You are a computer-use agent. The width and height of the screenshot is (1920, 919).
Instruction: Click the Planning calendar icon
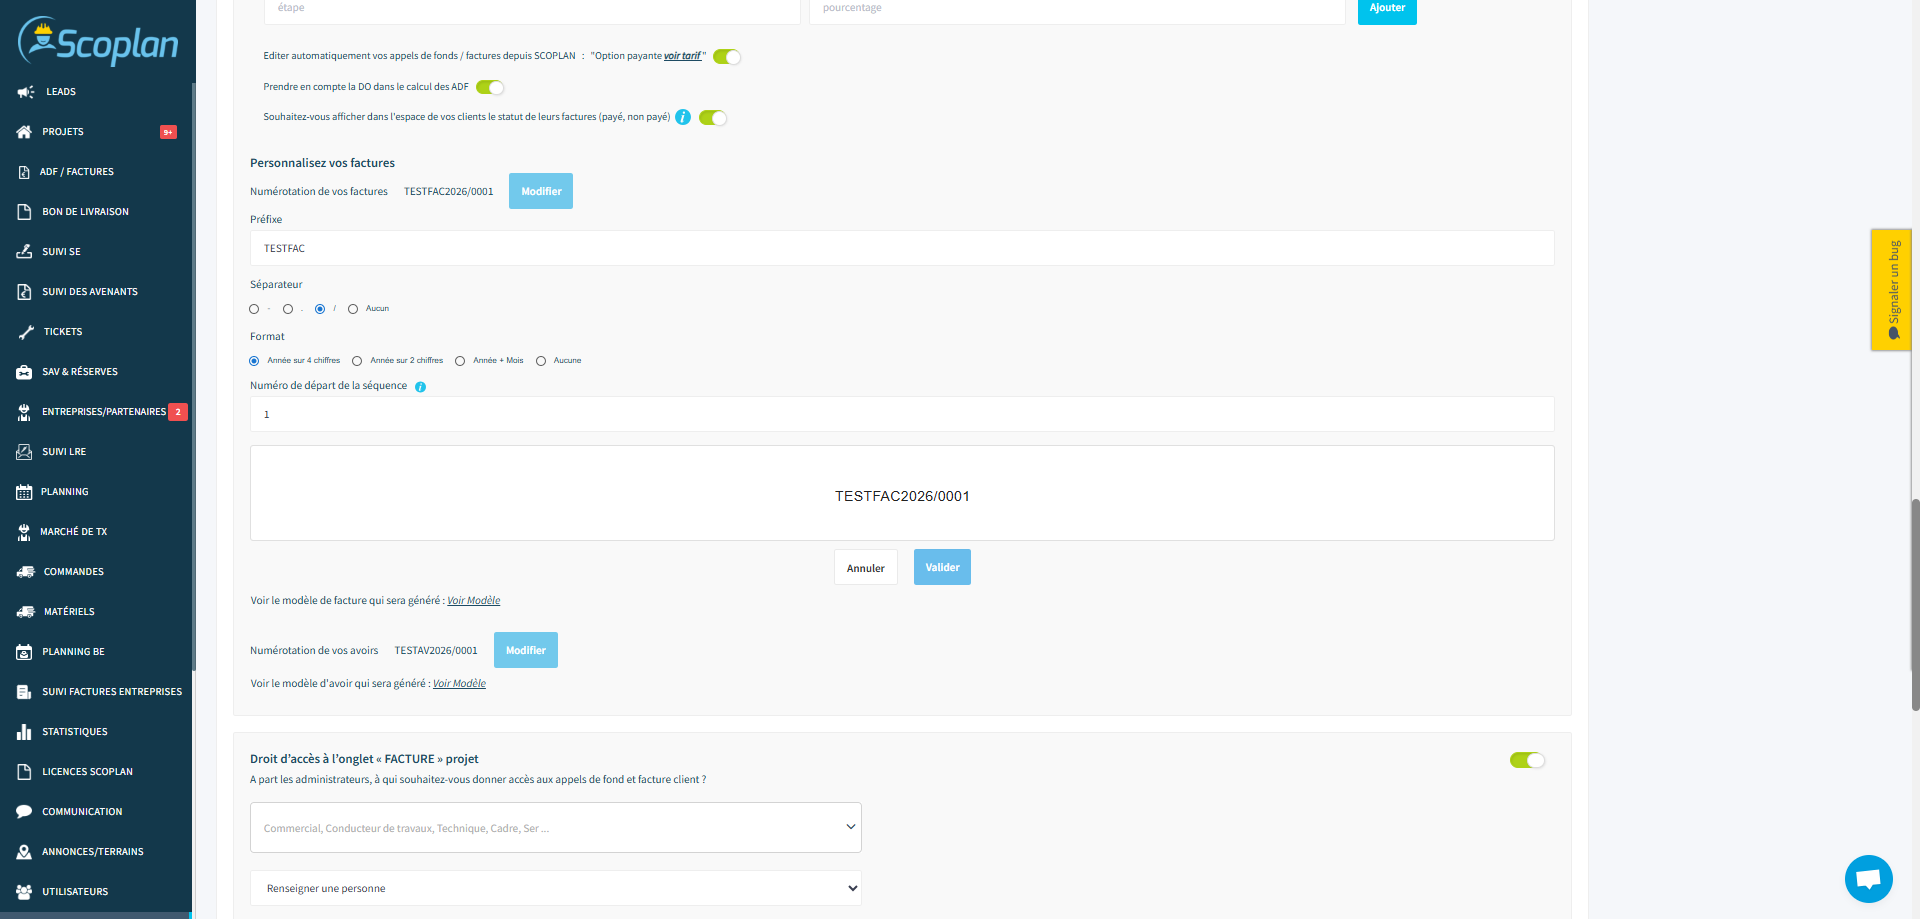pyautogui.click(x=24, y=492)
